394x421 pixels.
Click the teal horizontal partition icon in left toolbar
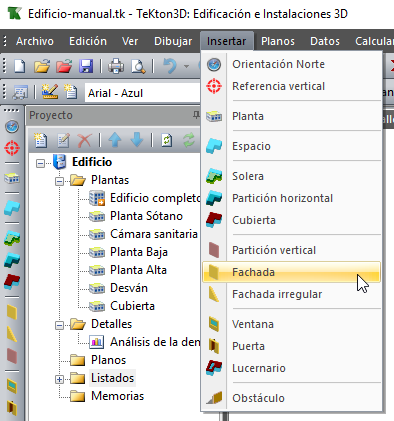click(12, 260)
